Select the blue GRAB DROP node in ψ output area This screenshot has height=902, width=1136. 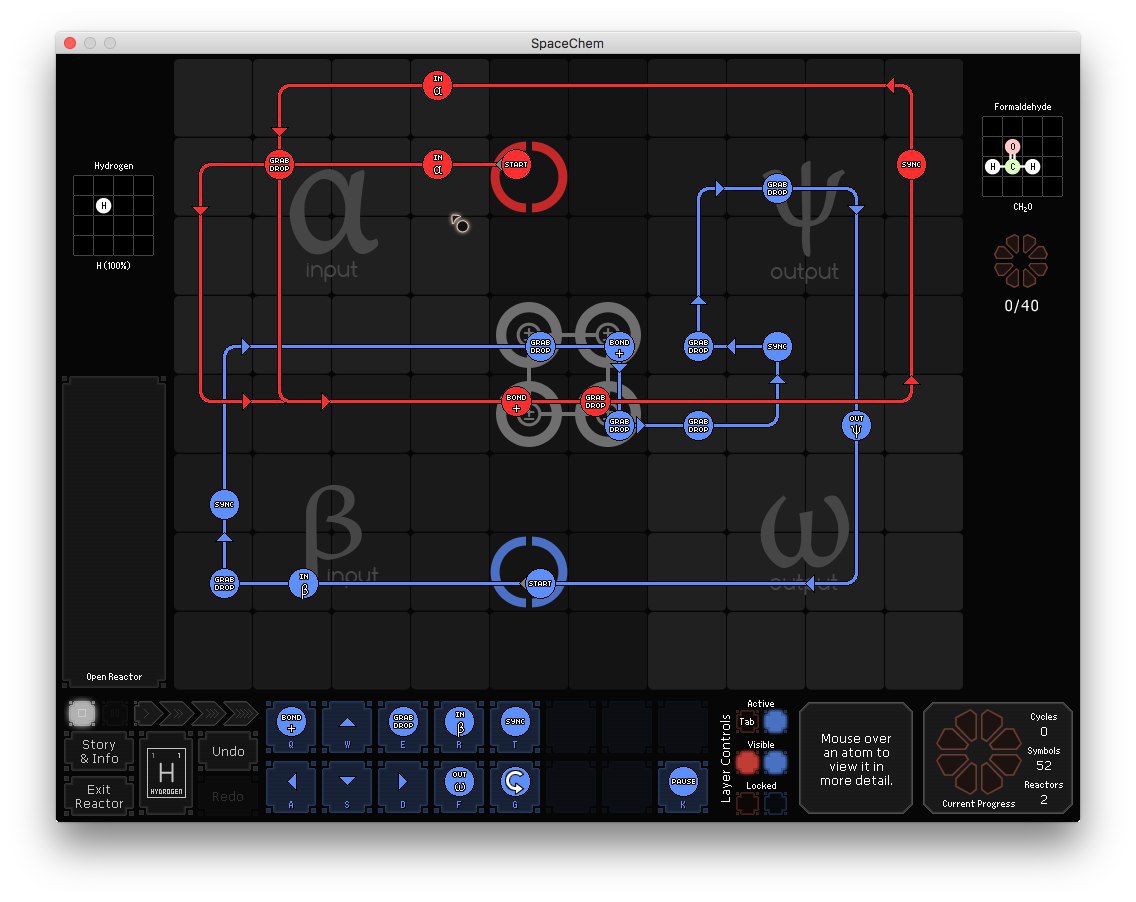pyautogui.click(x=777, y=188)
